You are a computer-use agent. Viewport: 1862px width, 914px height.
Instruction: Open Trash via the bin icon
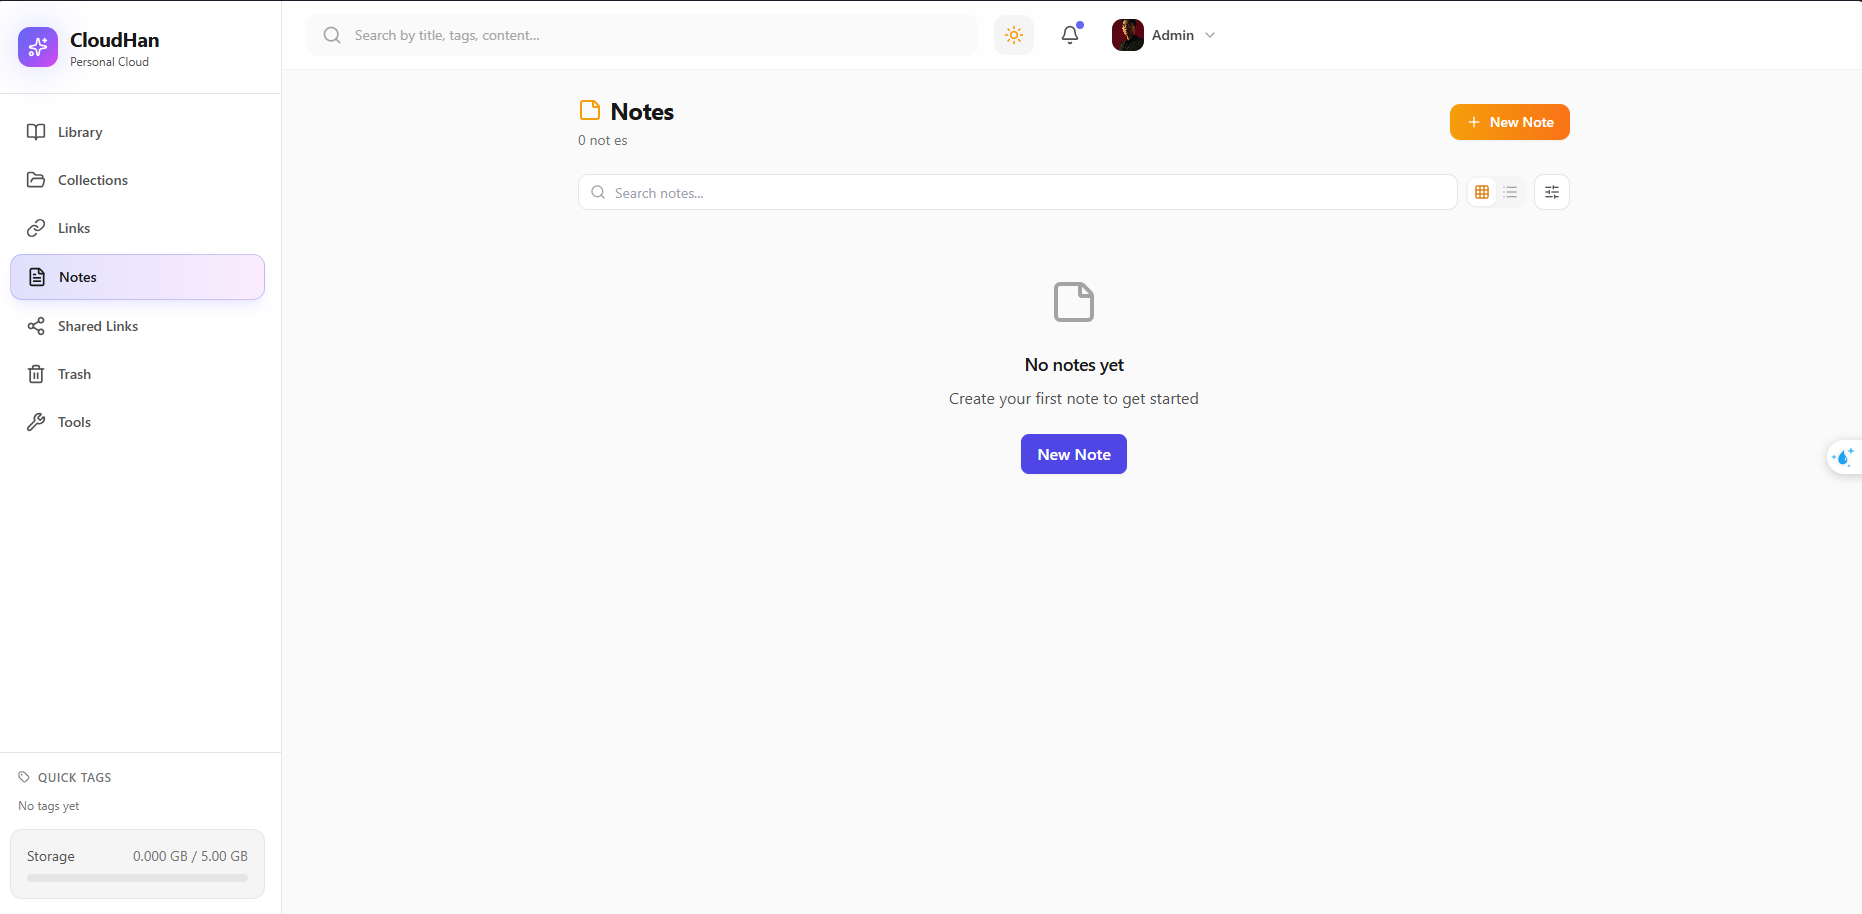36,374
